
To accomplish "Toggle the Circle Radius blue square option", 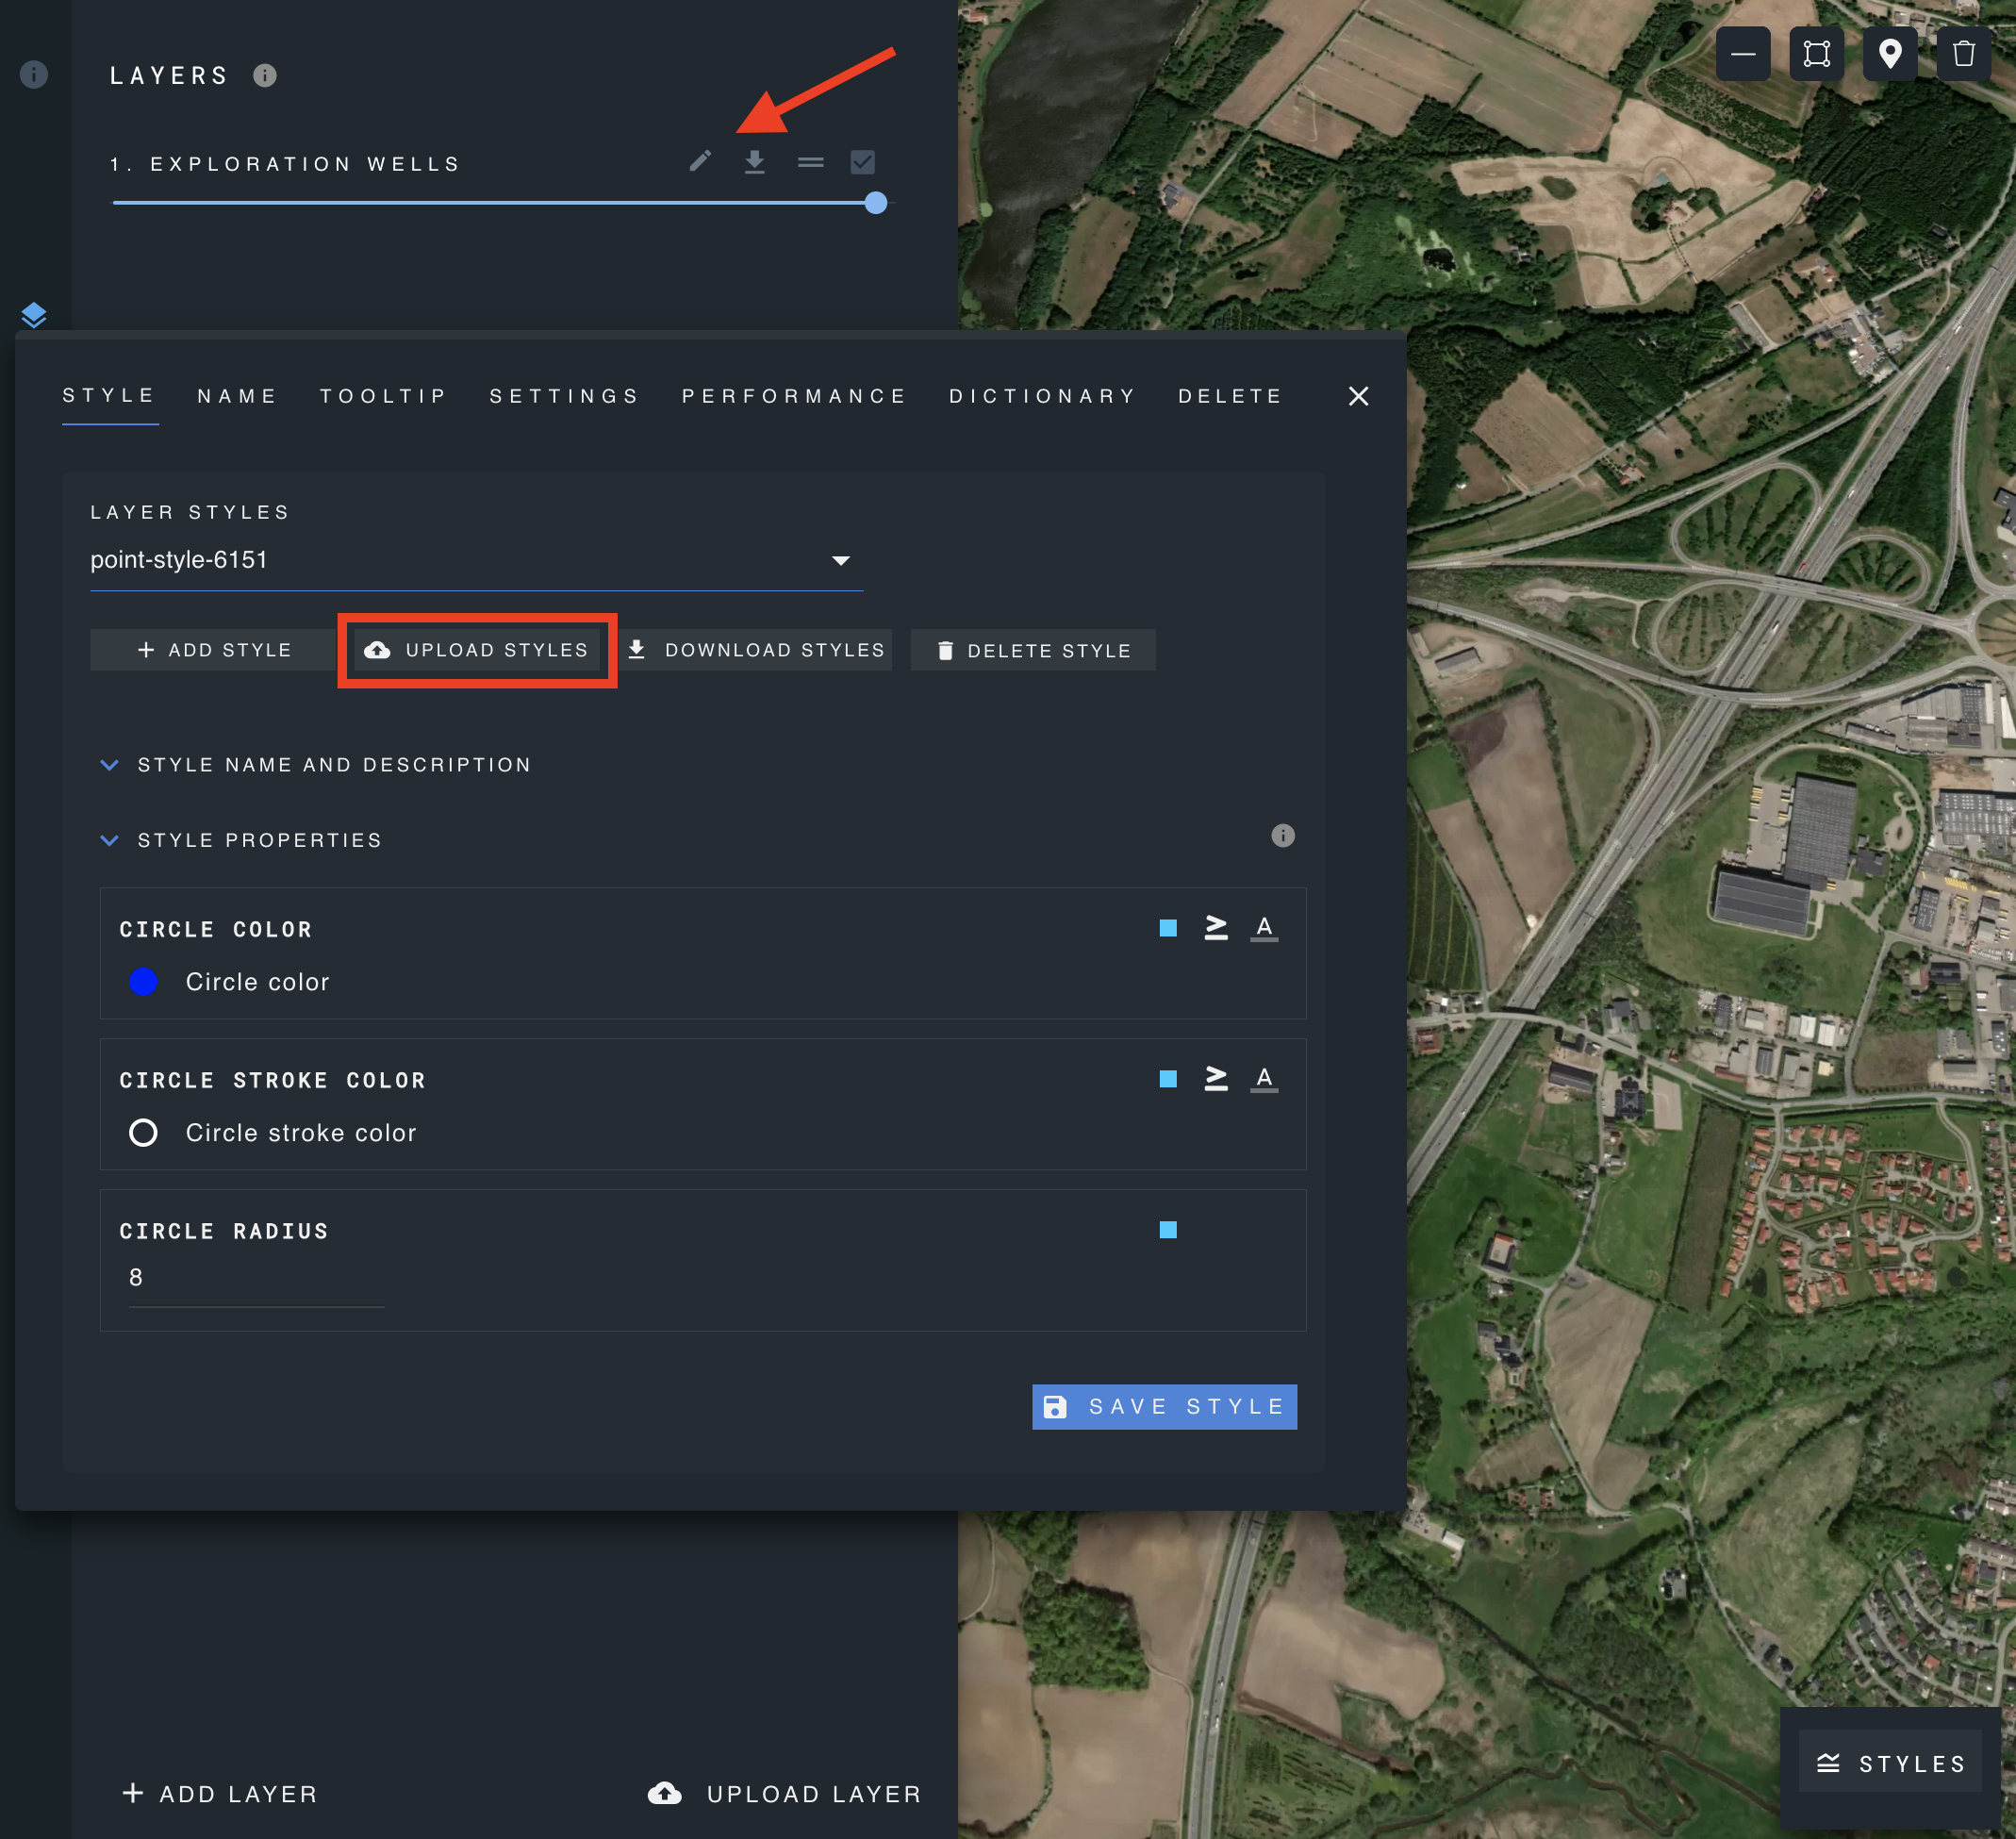I will click(x=1168, y=1230).
